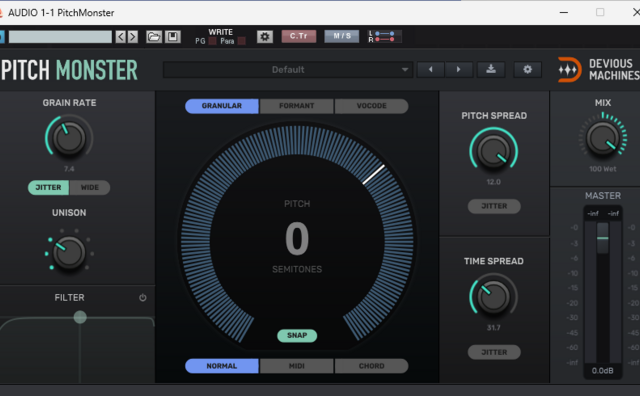Click the Mix knob
640x396 pixels.
point(603,139)
